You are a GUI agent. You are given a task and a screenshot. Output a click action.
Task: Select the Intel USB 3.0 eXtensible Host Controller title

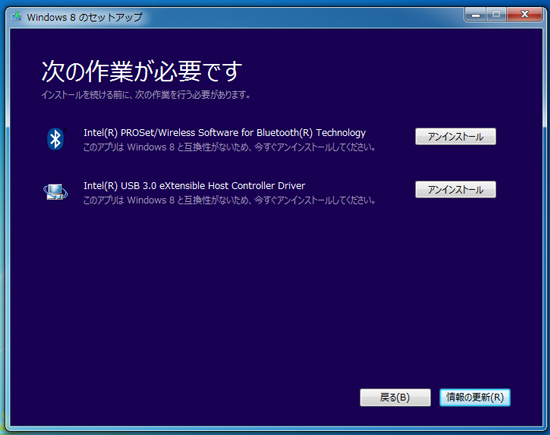[x=194, y=186]
